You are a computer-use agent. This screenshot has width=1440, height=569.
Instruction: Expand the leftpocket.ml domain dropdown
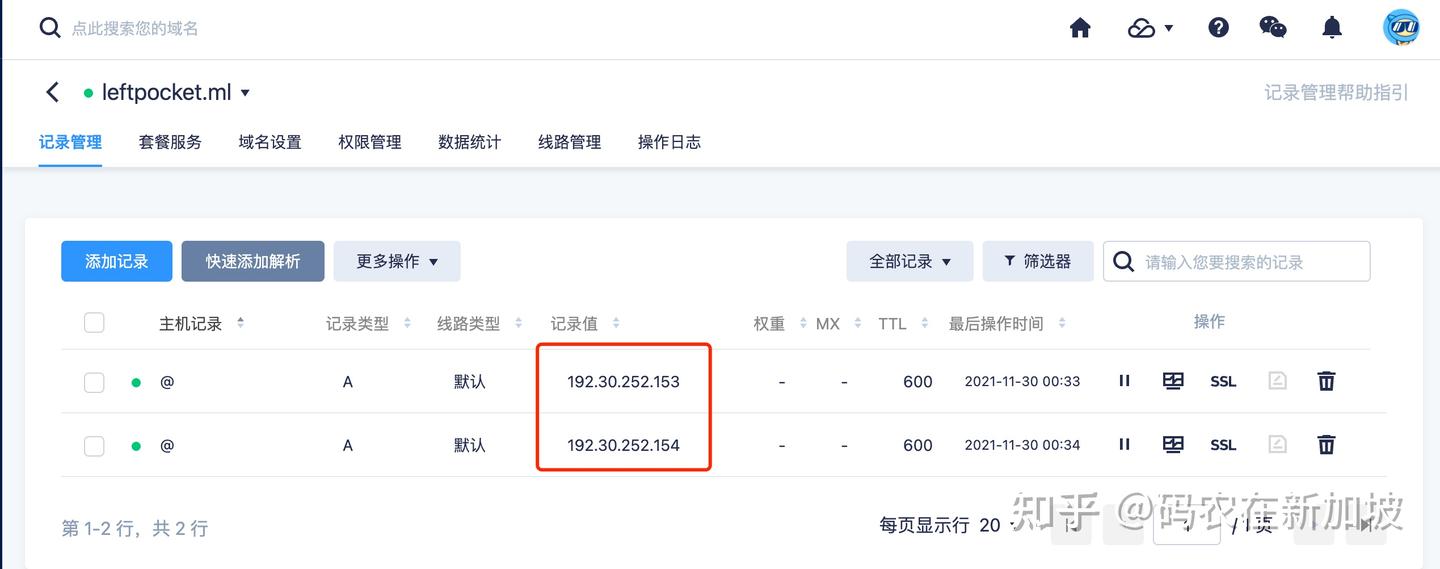(x=245, y=93)
